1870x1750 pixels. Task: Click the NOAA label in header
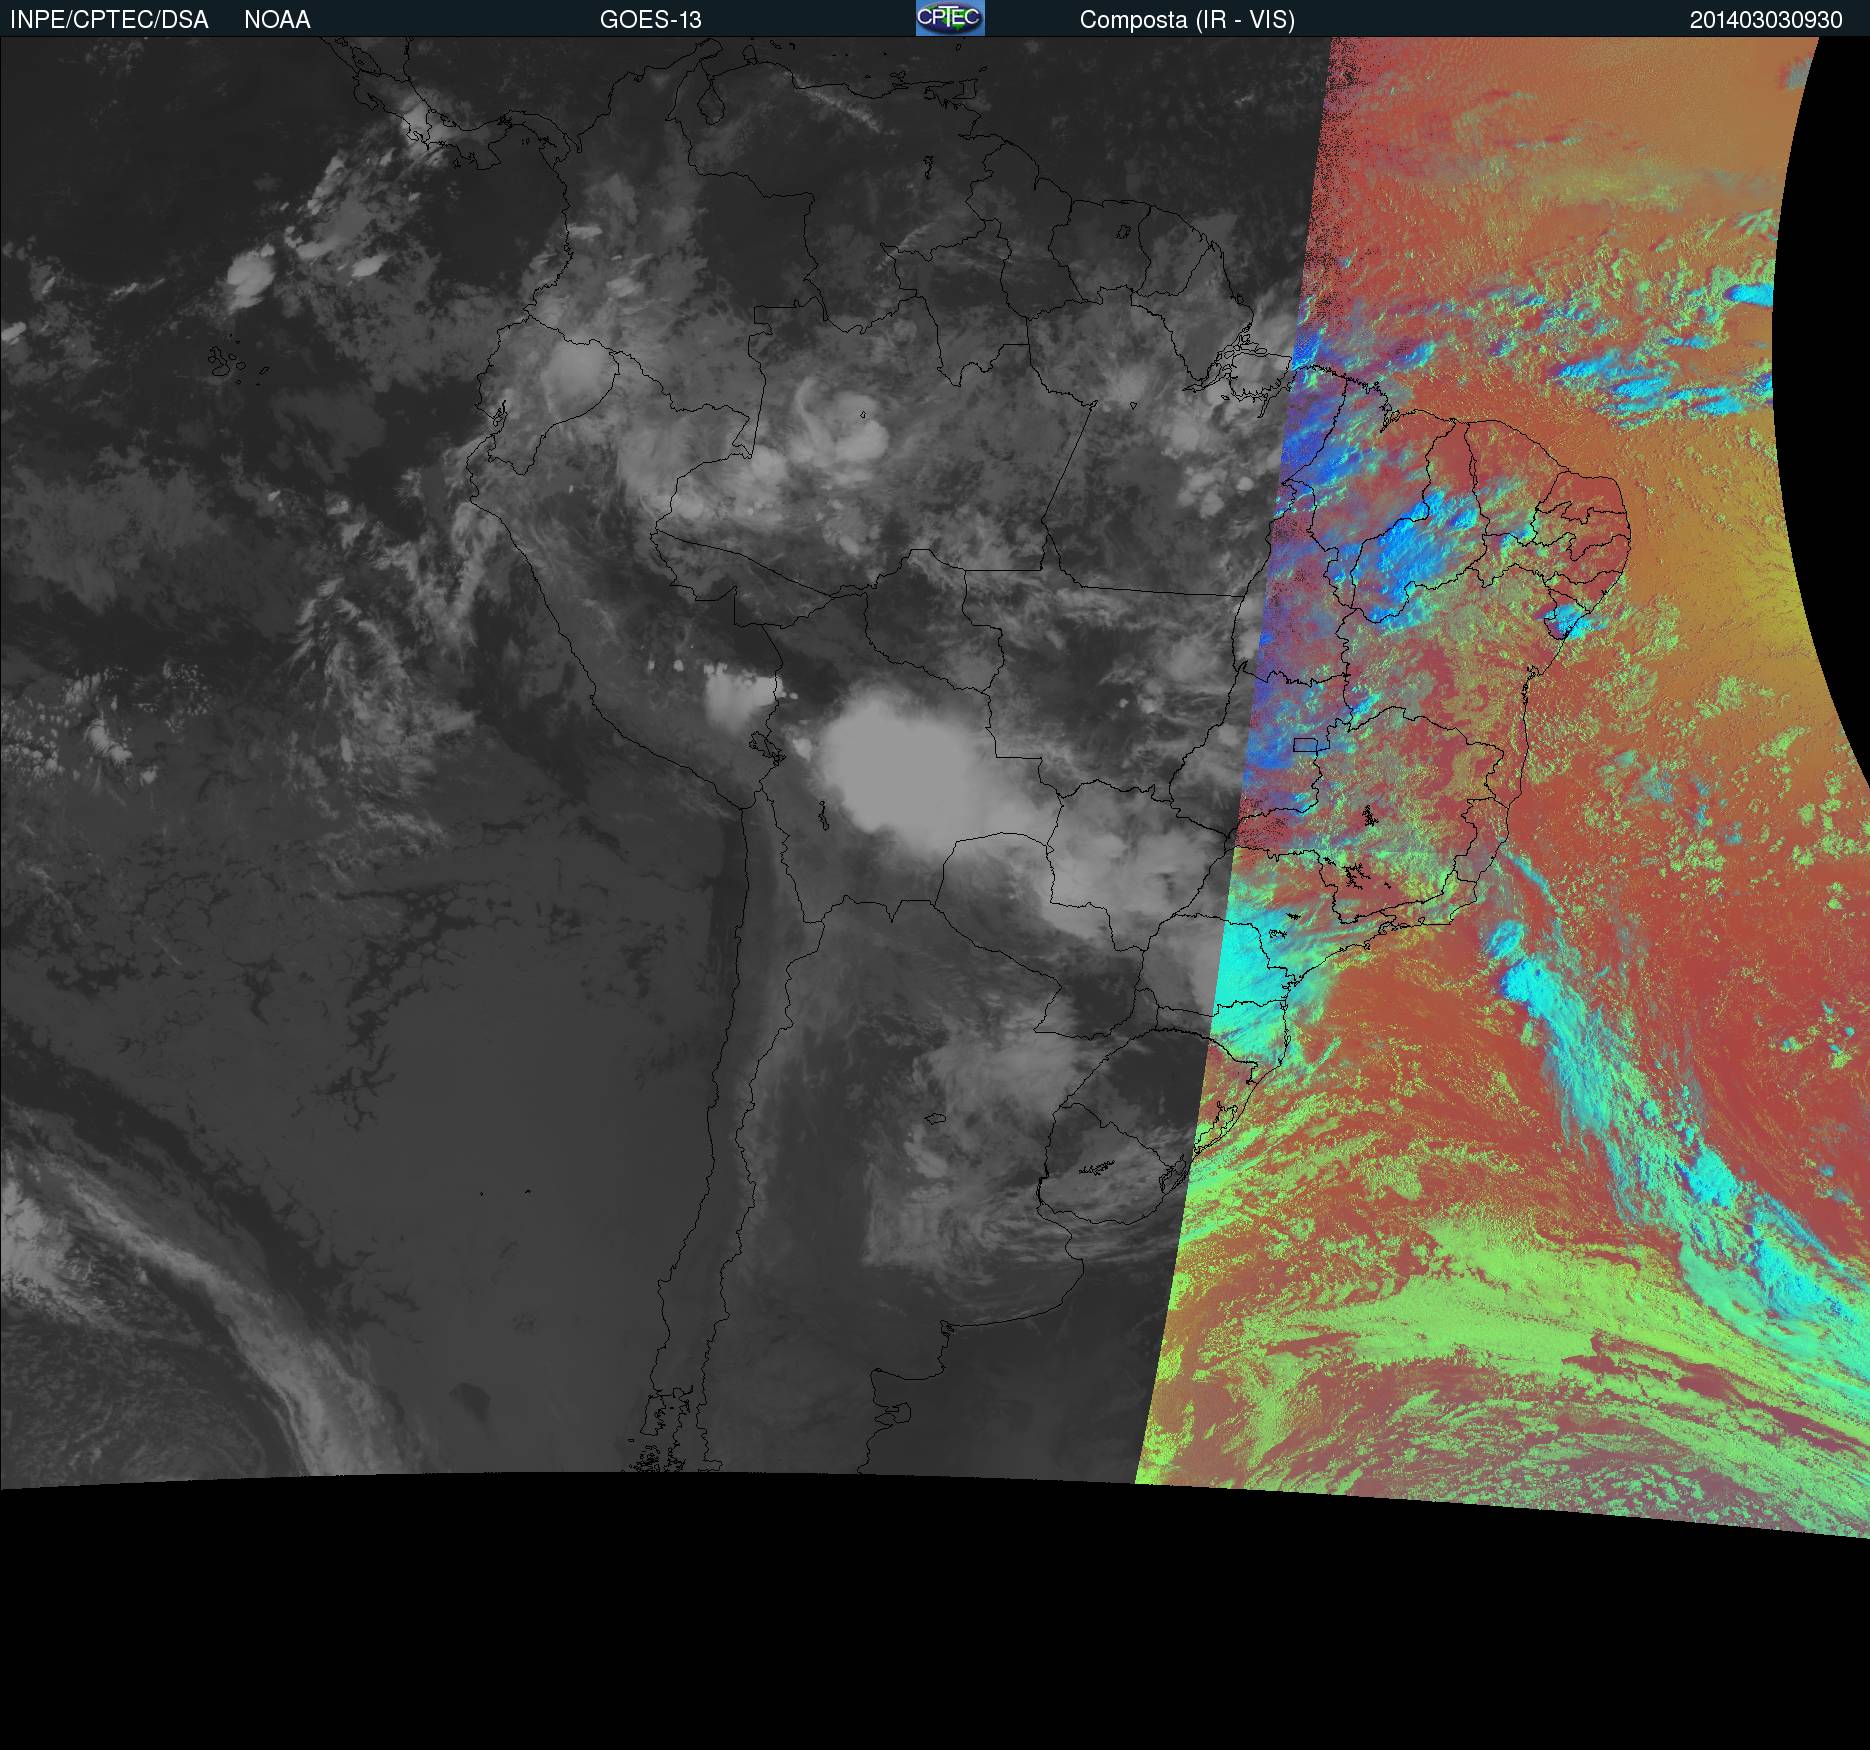(277, 20)
